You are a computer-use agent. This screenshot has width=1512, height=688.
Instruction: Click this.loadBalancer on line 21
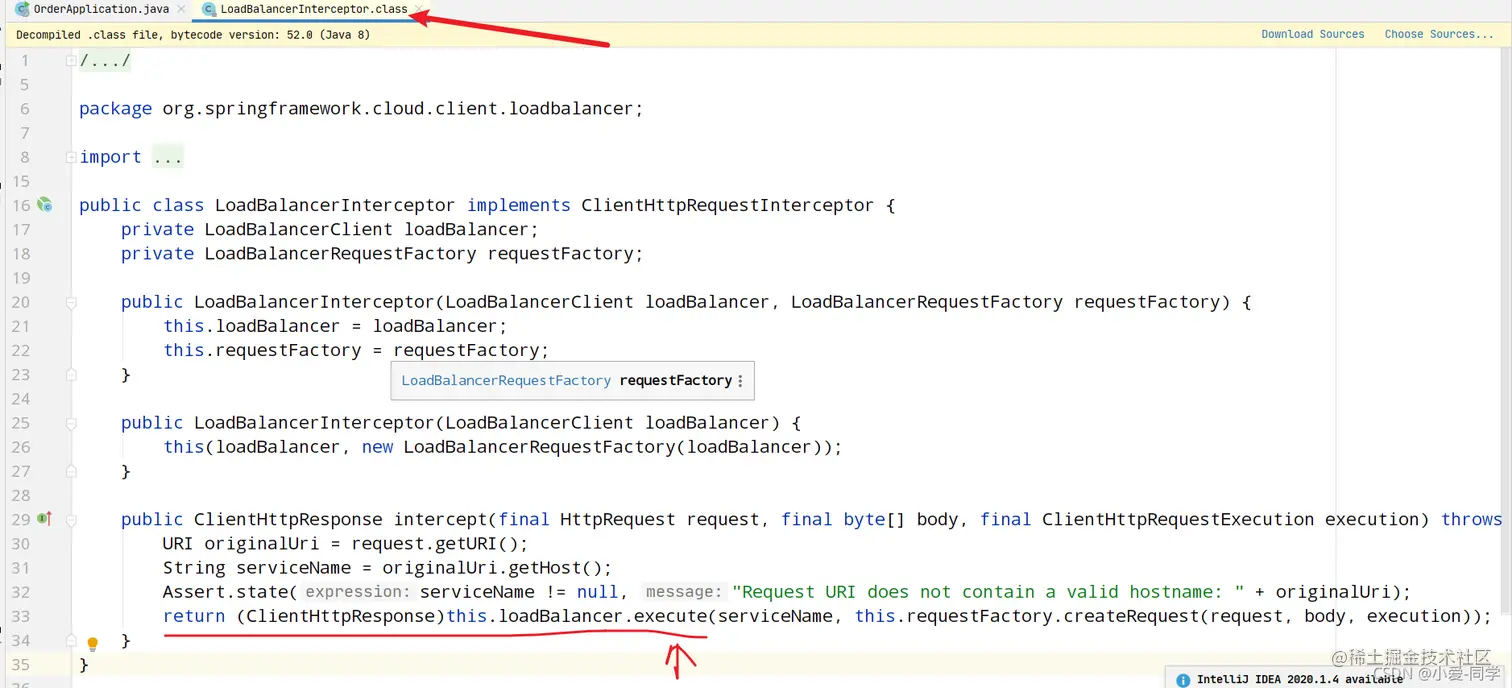click(252, 326)
